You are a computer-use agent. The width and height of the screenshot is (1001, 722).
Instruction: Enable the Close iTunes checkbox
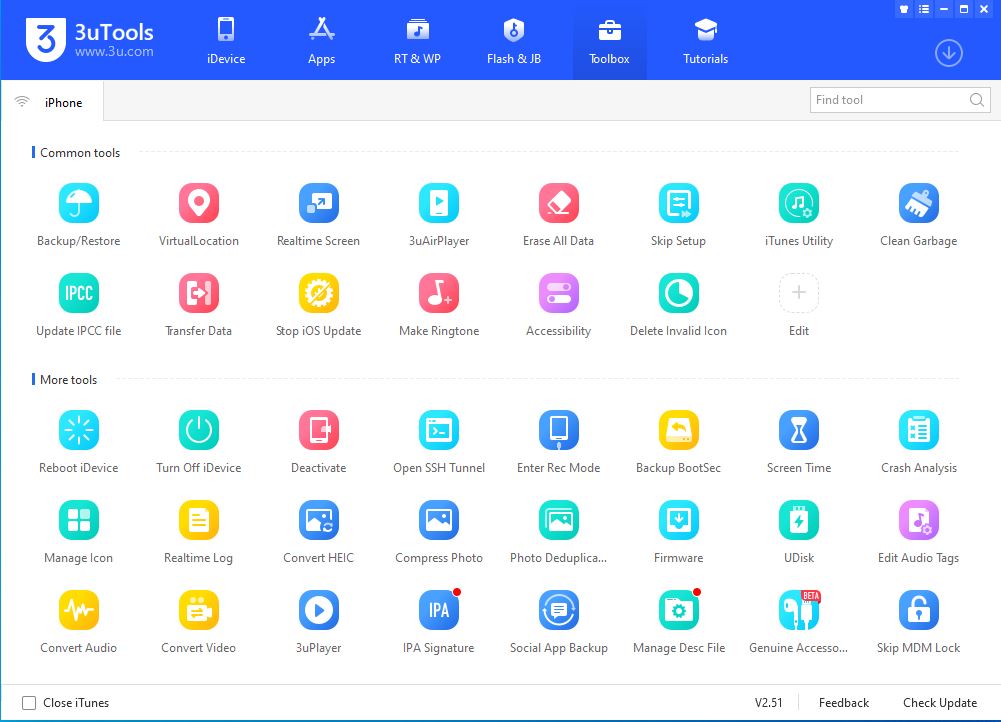pyautogui.click(x=29, y=703)
